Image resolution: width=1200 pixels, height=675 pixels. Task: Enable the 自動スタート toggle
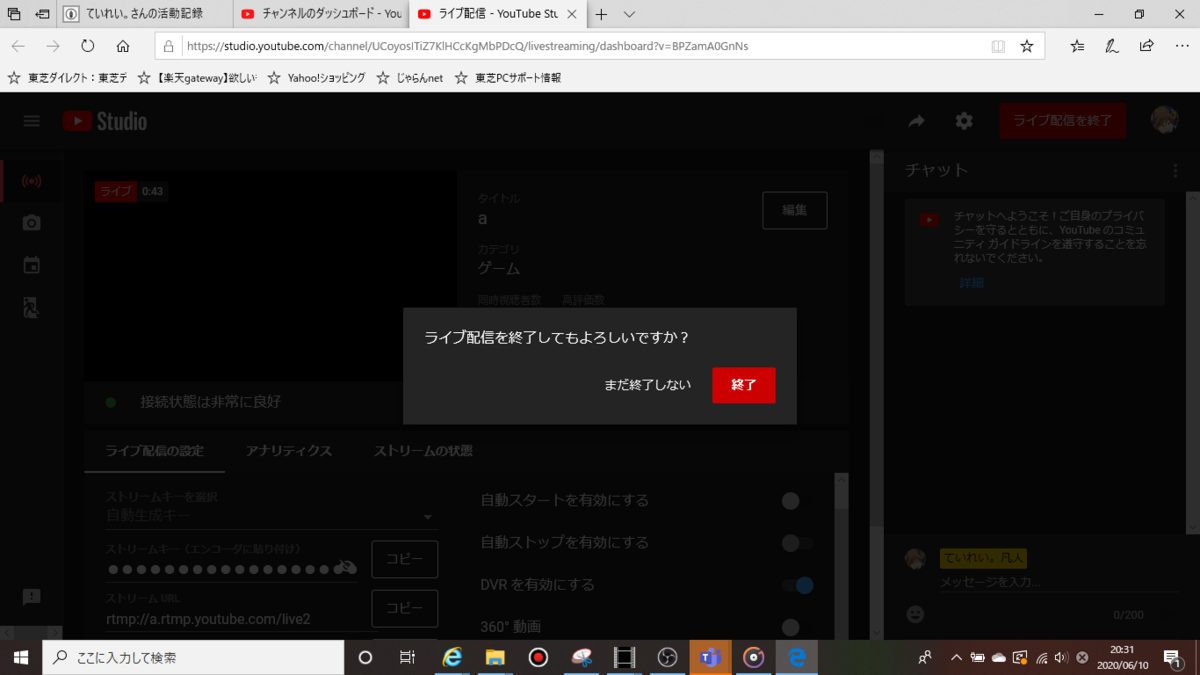(x=790, y=501)
